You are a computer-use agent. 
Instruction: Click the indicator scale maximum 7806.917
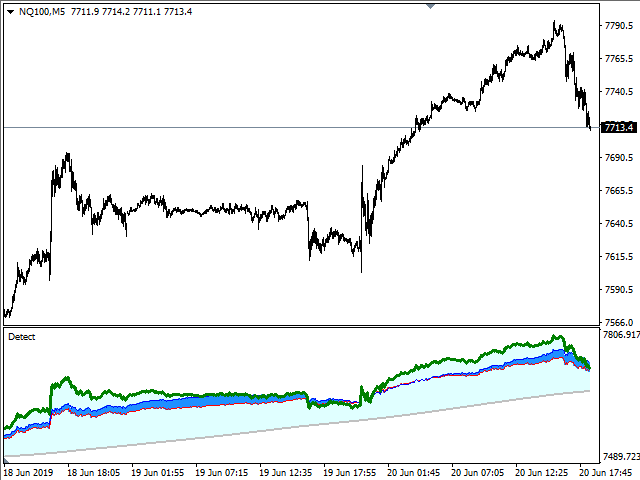(621, 335)
